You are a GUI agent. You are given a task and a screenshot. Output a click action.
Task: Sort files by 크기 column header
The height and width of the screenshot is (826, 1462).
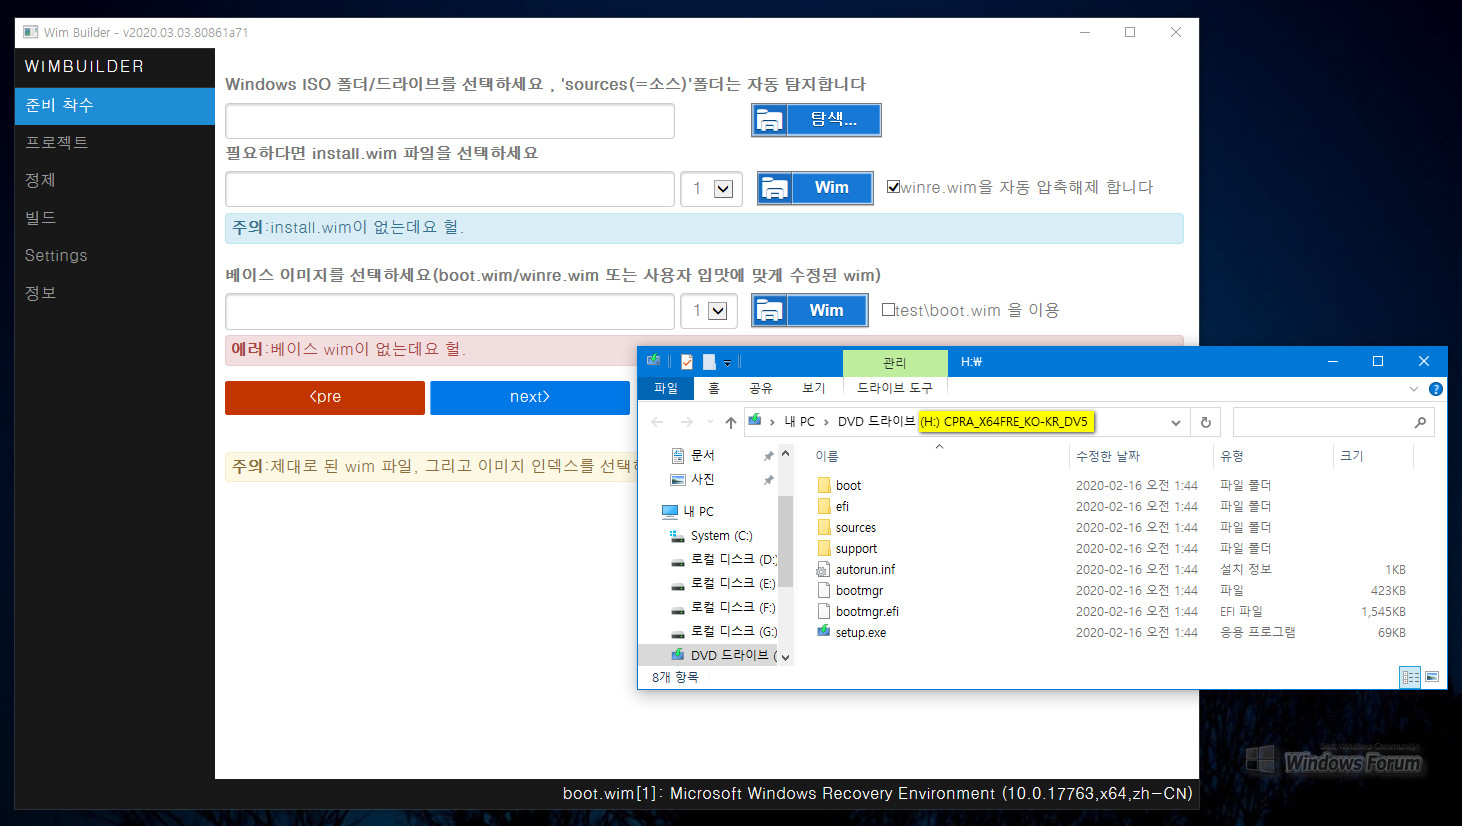[x=1374, y=456]
